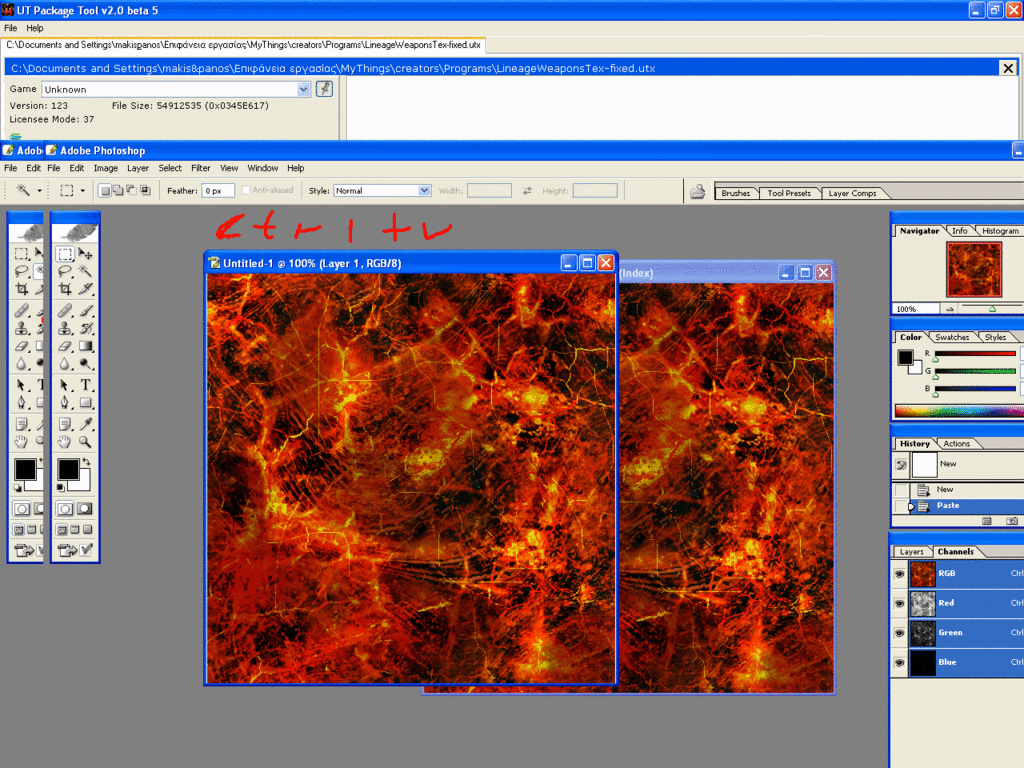Select the Type tool in the toolbox

pos(87,385)
